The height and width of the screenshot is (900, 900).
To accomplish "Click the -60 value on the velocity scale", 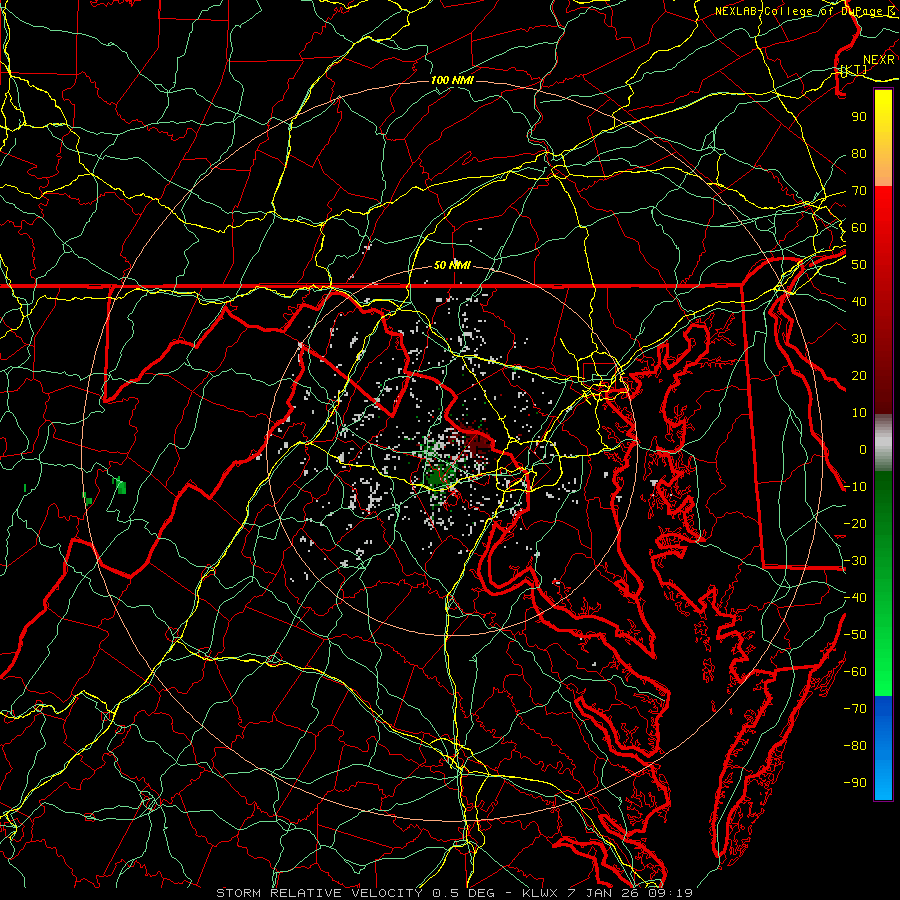I will click(x=855, y=672).
